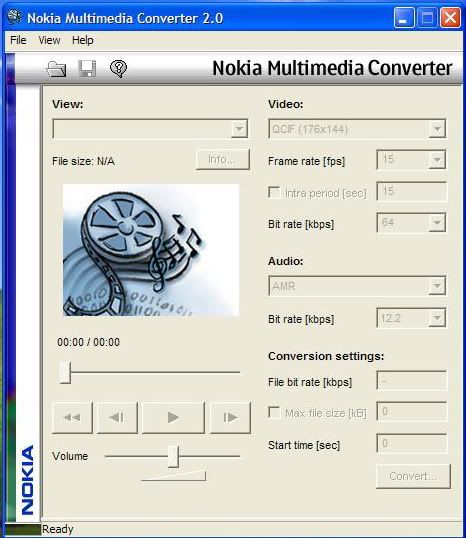Expand the View dropdown list
The image size is (466, 538).
coord(239,129)
